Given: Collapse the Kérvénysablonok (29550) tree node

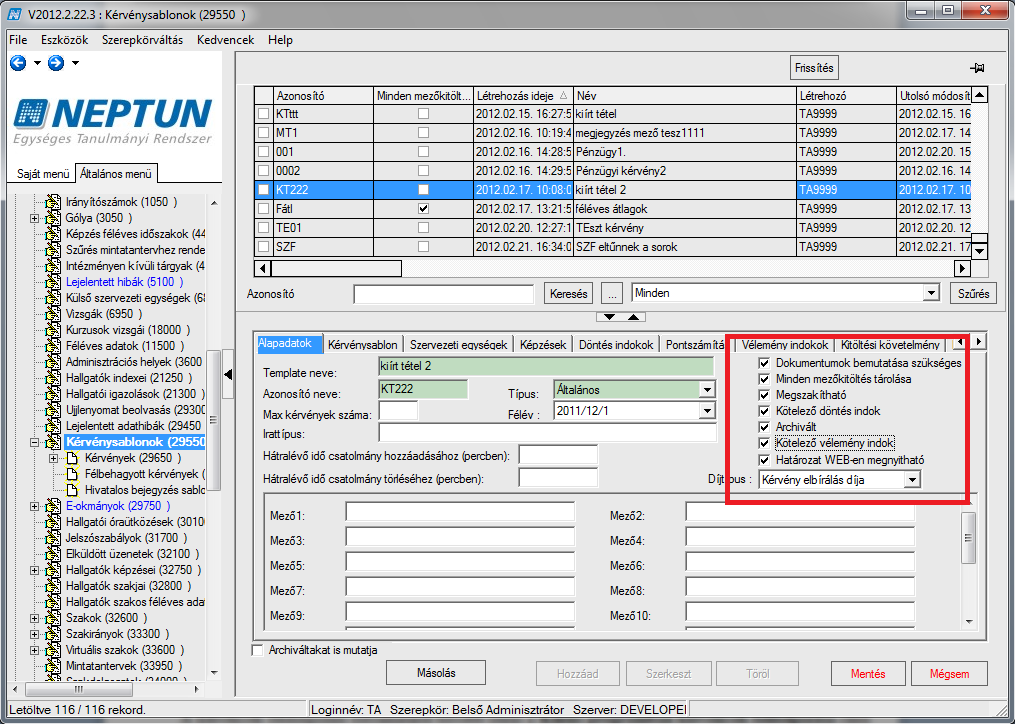Looking at the screenshot, I should click(34, 442).
